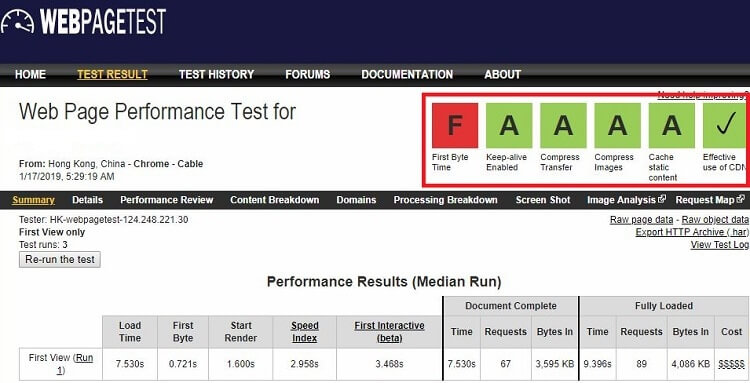Open the Keep-alive Enabled A grade box
The width and height of the screenshot is (750, 383).
pyautogui.click(x=509, y=125)
